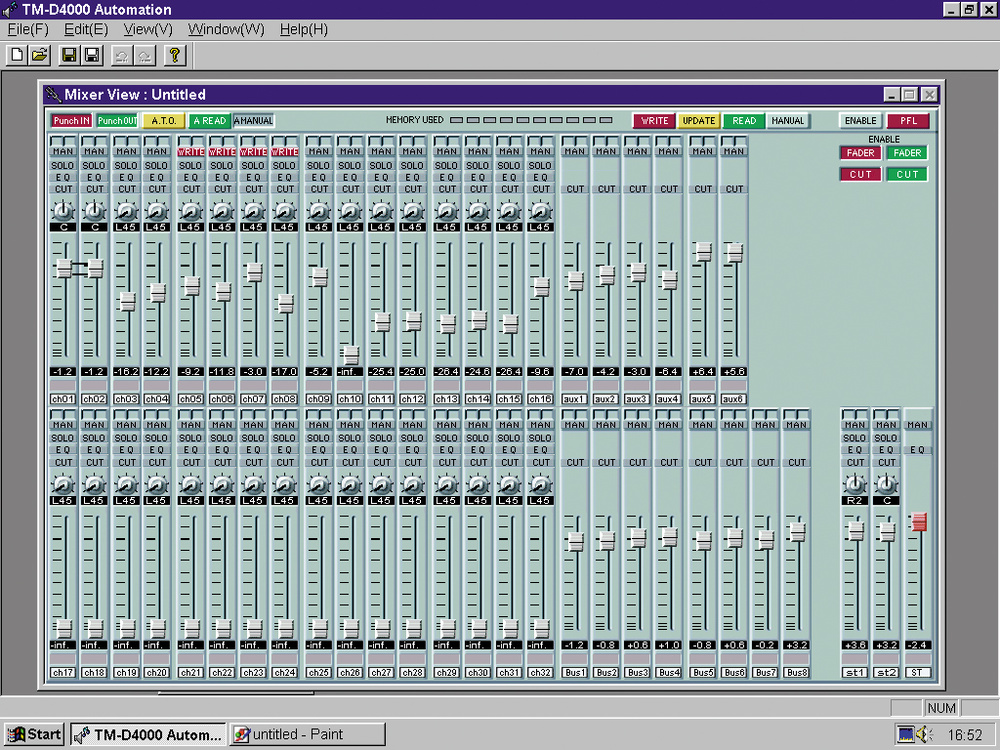1000x750 pixels.
Task: Click the Open folder toolbar icon
Action: coord(40,56)
